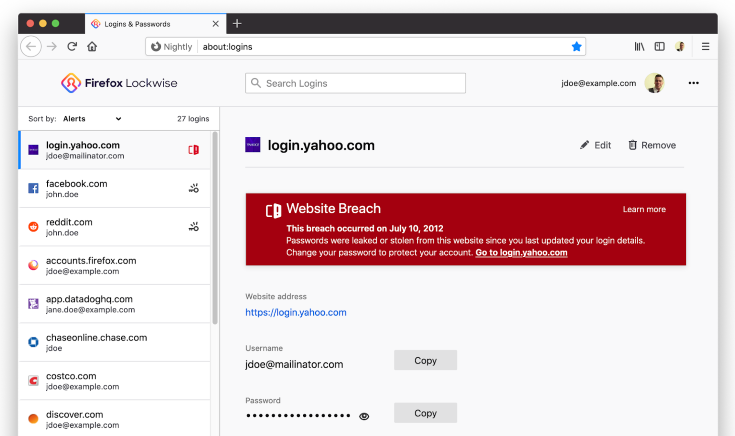Focus the Search Logins field
Screen dimensions: 735x436
point(355,83)
